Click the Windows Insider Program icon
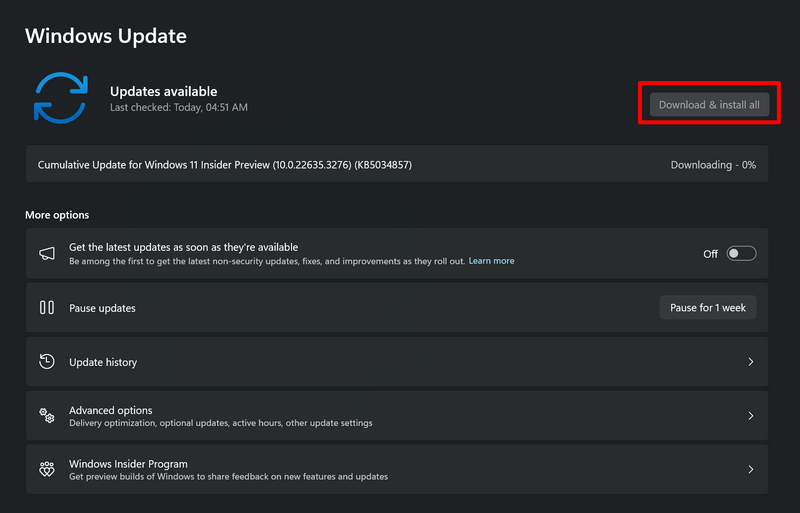 pyautogui.click(x=47, y=470)
